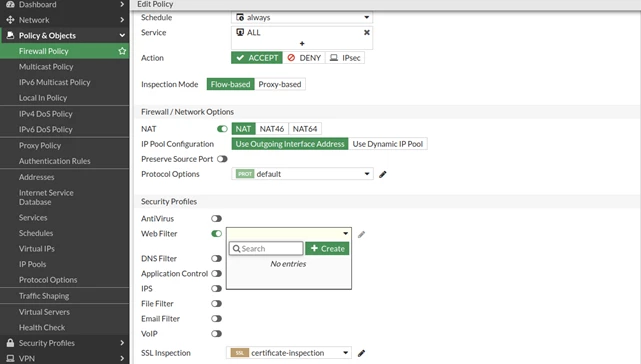Open SSL Inspection certificate-inspection dropdown
Image resolution: width=641 pixels, height=364 pixels.
pyautogui.click(x=289, y=353)
